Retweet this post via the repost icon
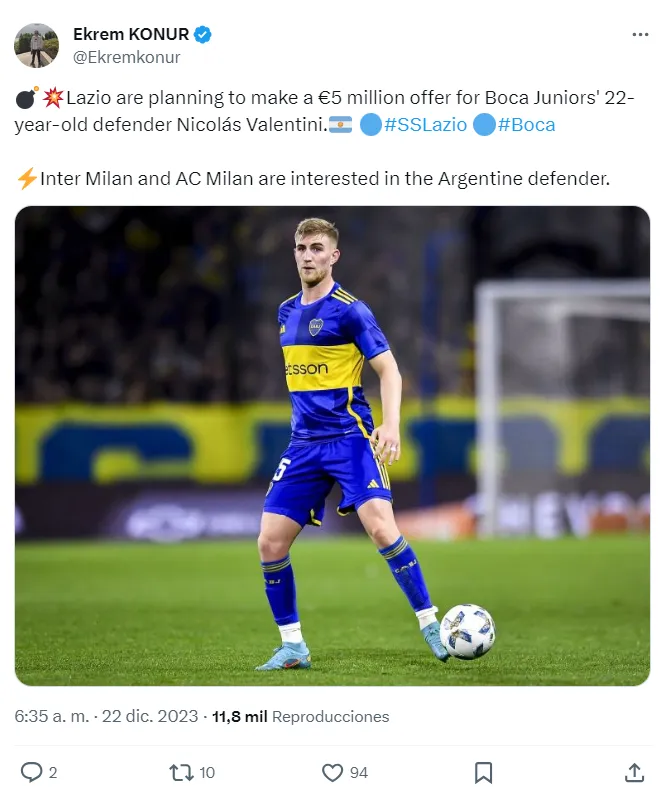 click(x=181, y=772)
